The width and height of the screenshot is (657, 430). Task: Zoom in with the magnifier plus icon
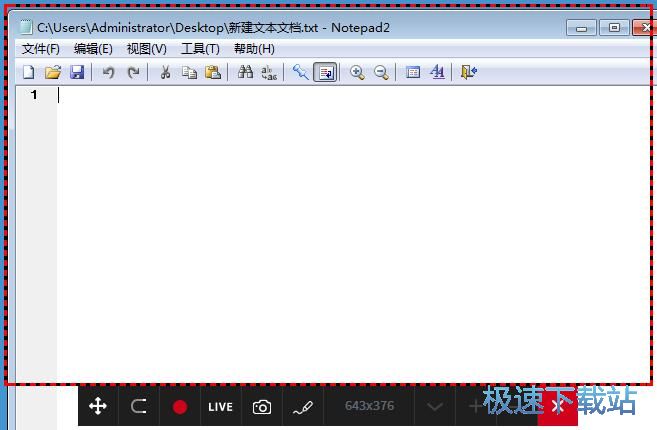(x=357, y=72)
